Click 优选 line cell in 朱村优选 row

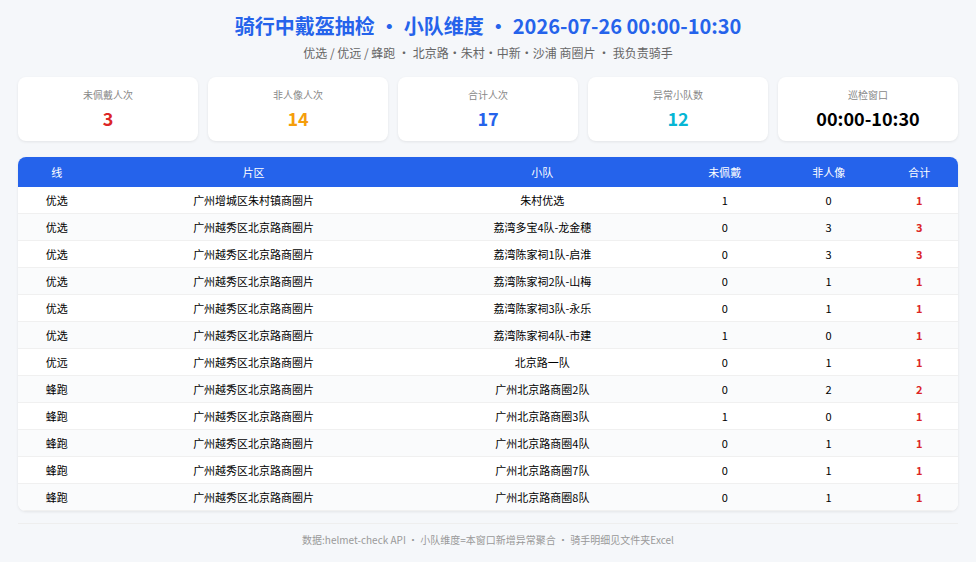coord(57,200)
